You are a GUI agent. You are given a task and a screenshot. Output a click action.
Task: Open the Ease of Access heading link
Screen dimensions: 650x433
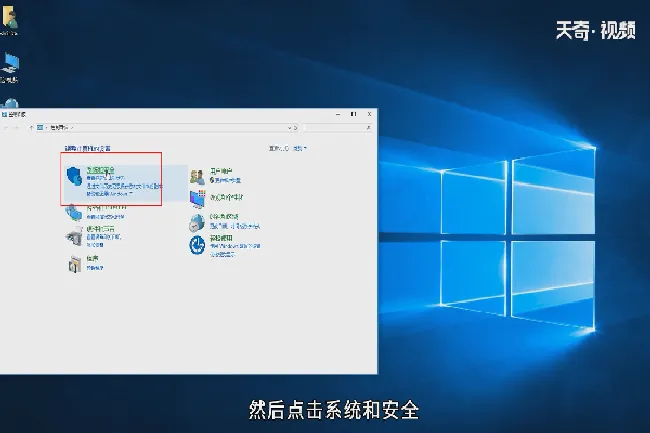(x=221, y=238)
